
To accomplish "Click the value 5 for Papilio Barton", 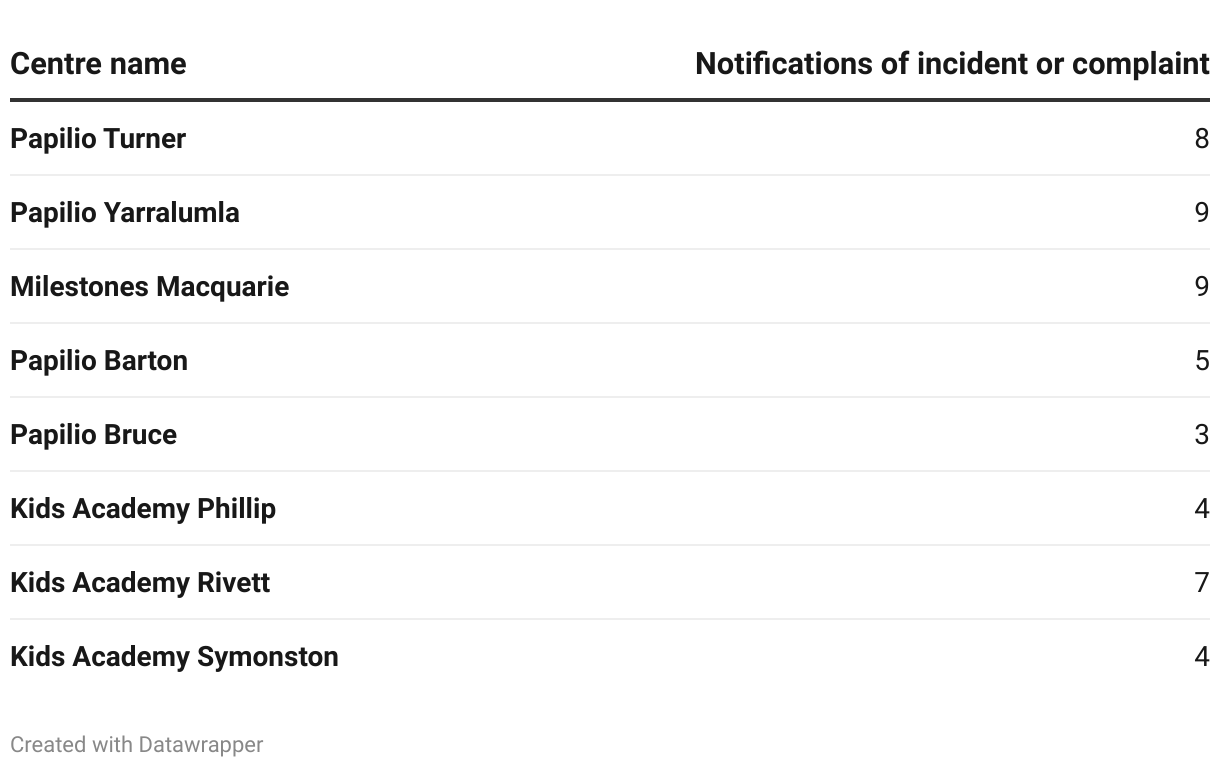I will pos(1201,360).
